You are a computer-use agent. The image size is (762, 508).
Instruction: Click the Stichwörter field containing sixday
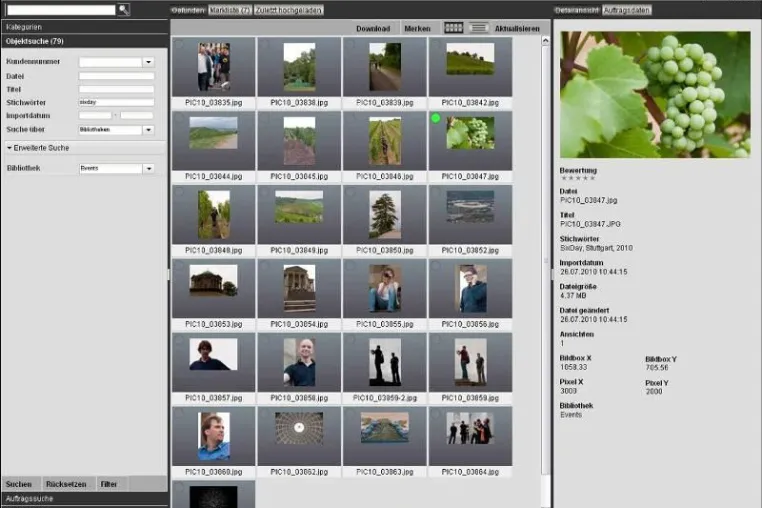[117, 103]
